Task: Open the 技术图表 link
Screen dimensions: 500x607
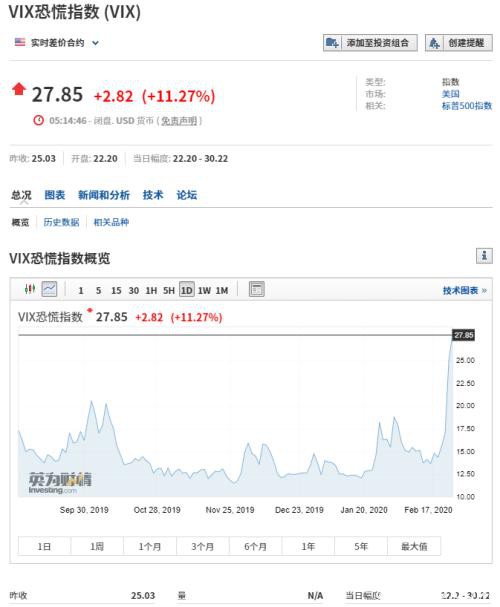Action: point(464,290)
